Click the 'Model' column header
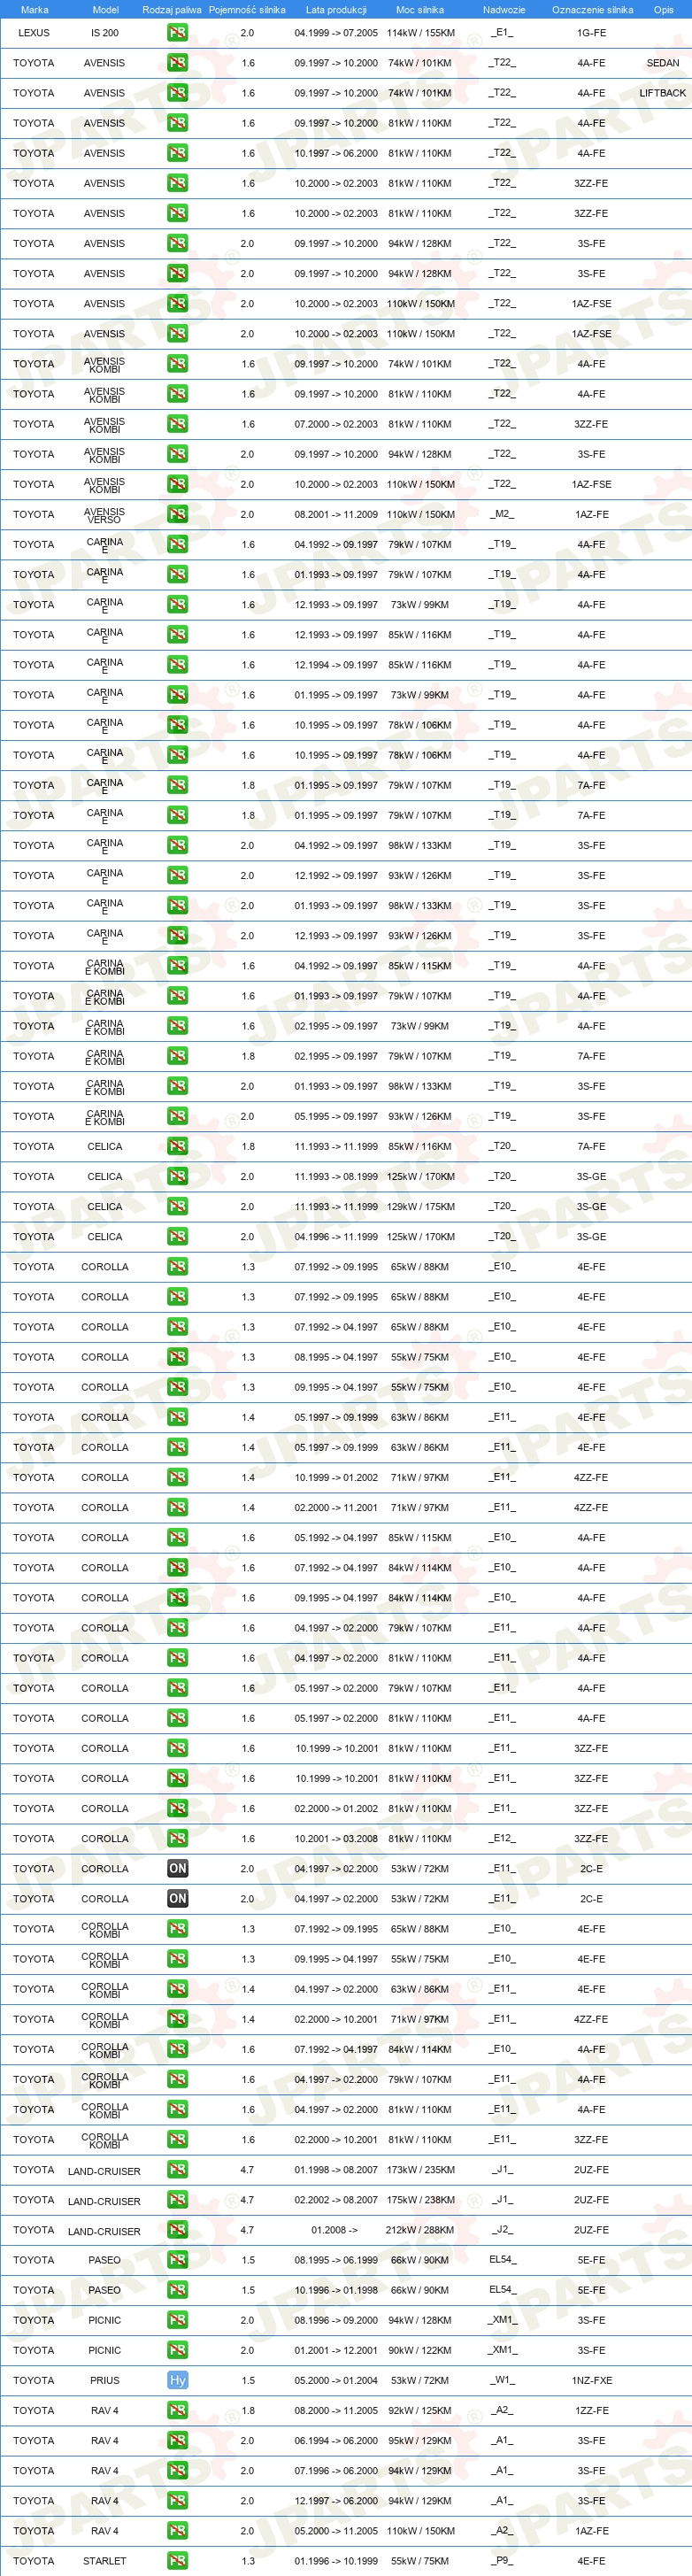 pyautogui.click(x=105, y=9)
